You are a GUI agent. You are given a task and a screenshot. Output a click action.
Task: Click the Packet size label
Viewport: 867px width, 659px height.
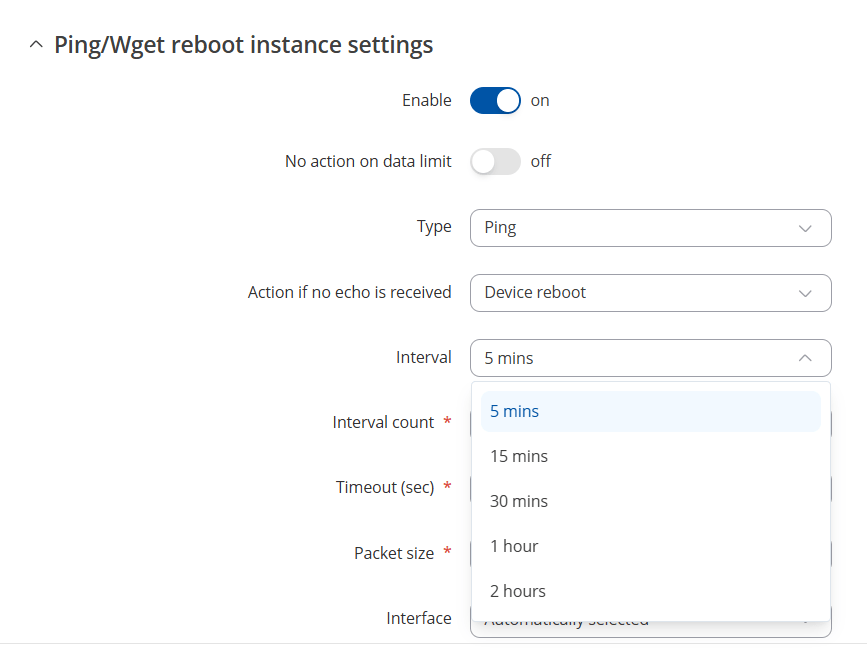(x=394, y=553)
